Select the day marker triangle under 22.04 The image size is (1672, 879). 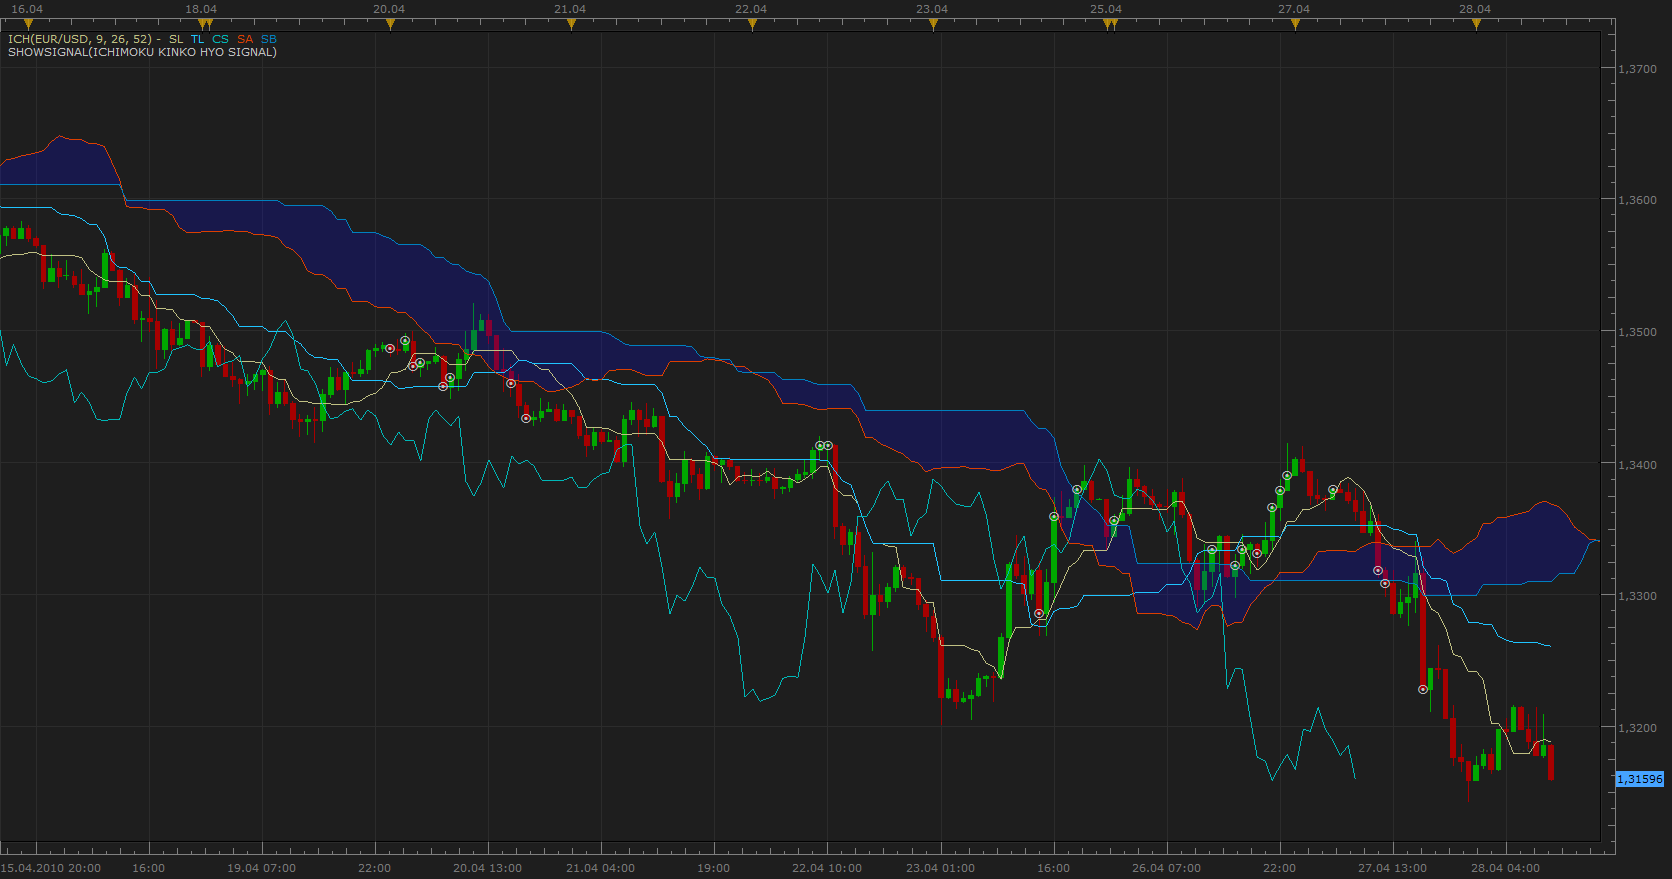point(752,25)
